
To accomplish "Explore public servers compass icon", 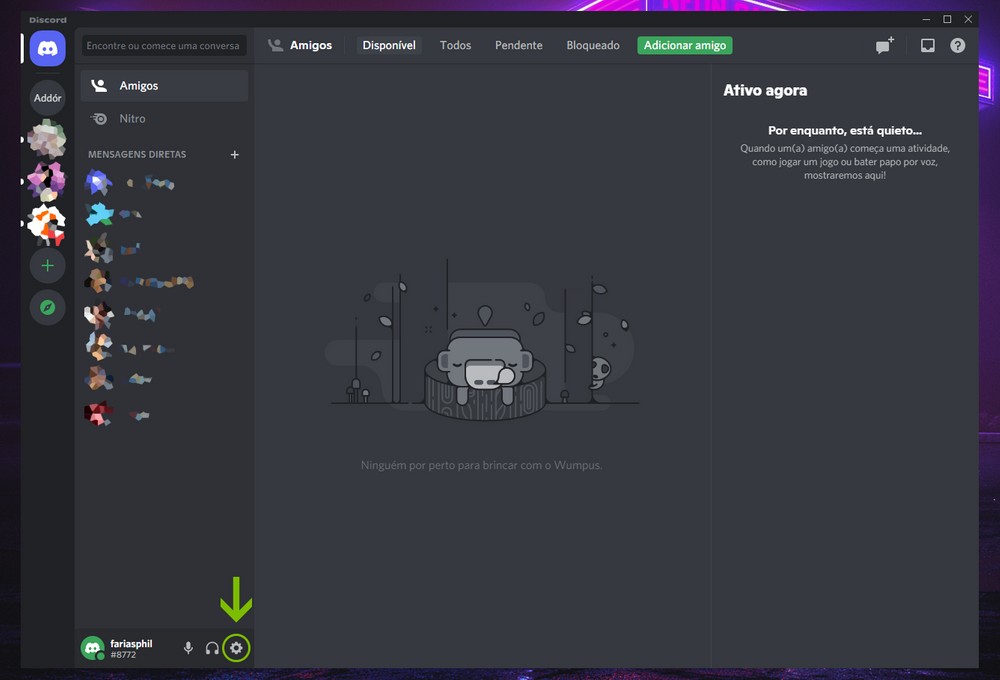I will click(47, 307).
